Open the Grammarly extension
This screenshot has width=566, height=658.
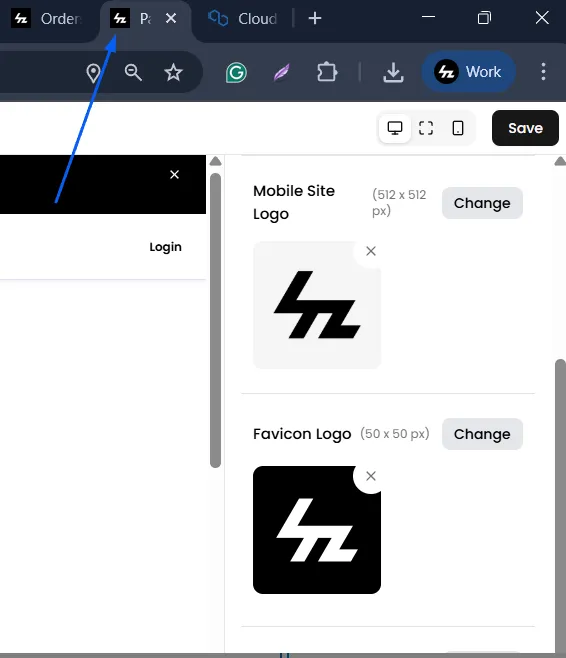click(x=236, y=73)
